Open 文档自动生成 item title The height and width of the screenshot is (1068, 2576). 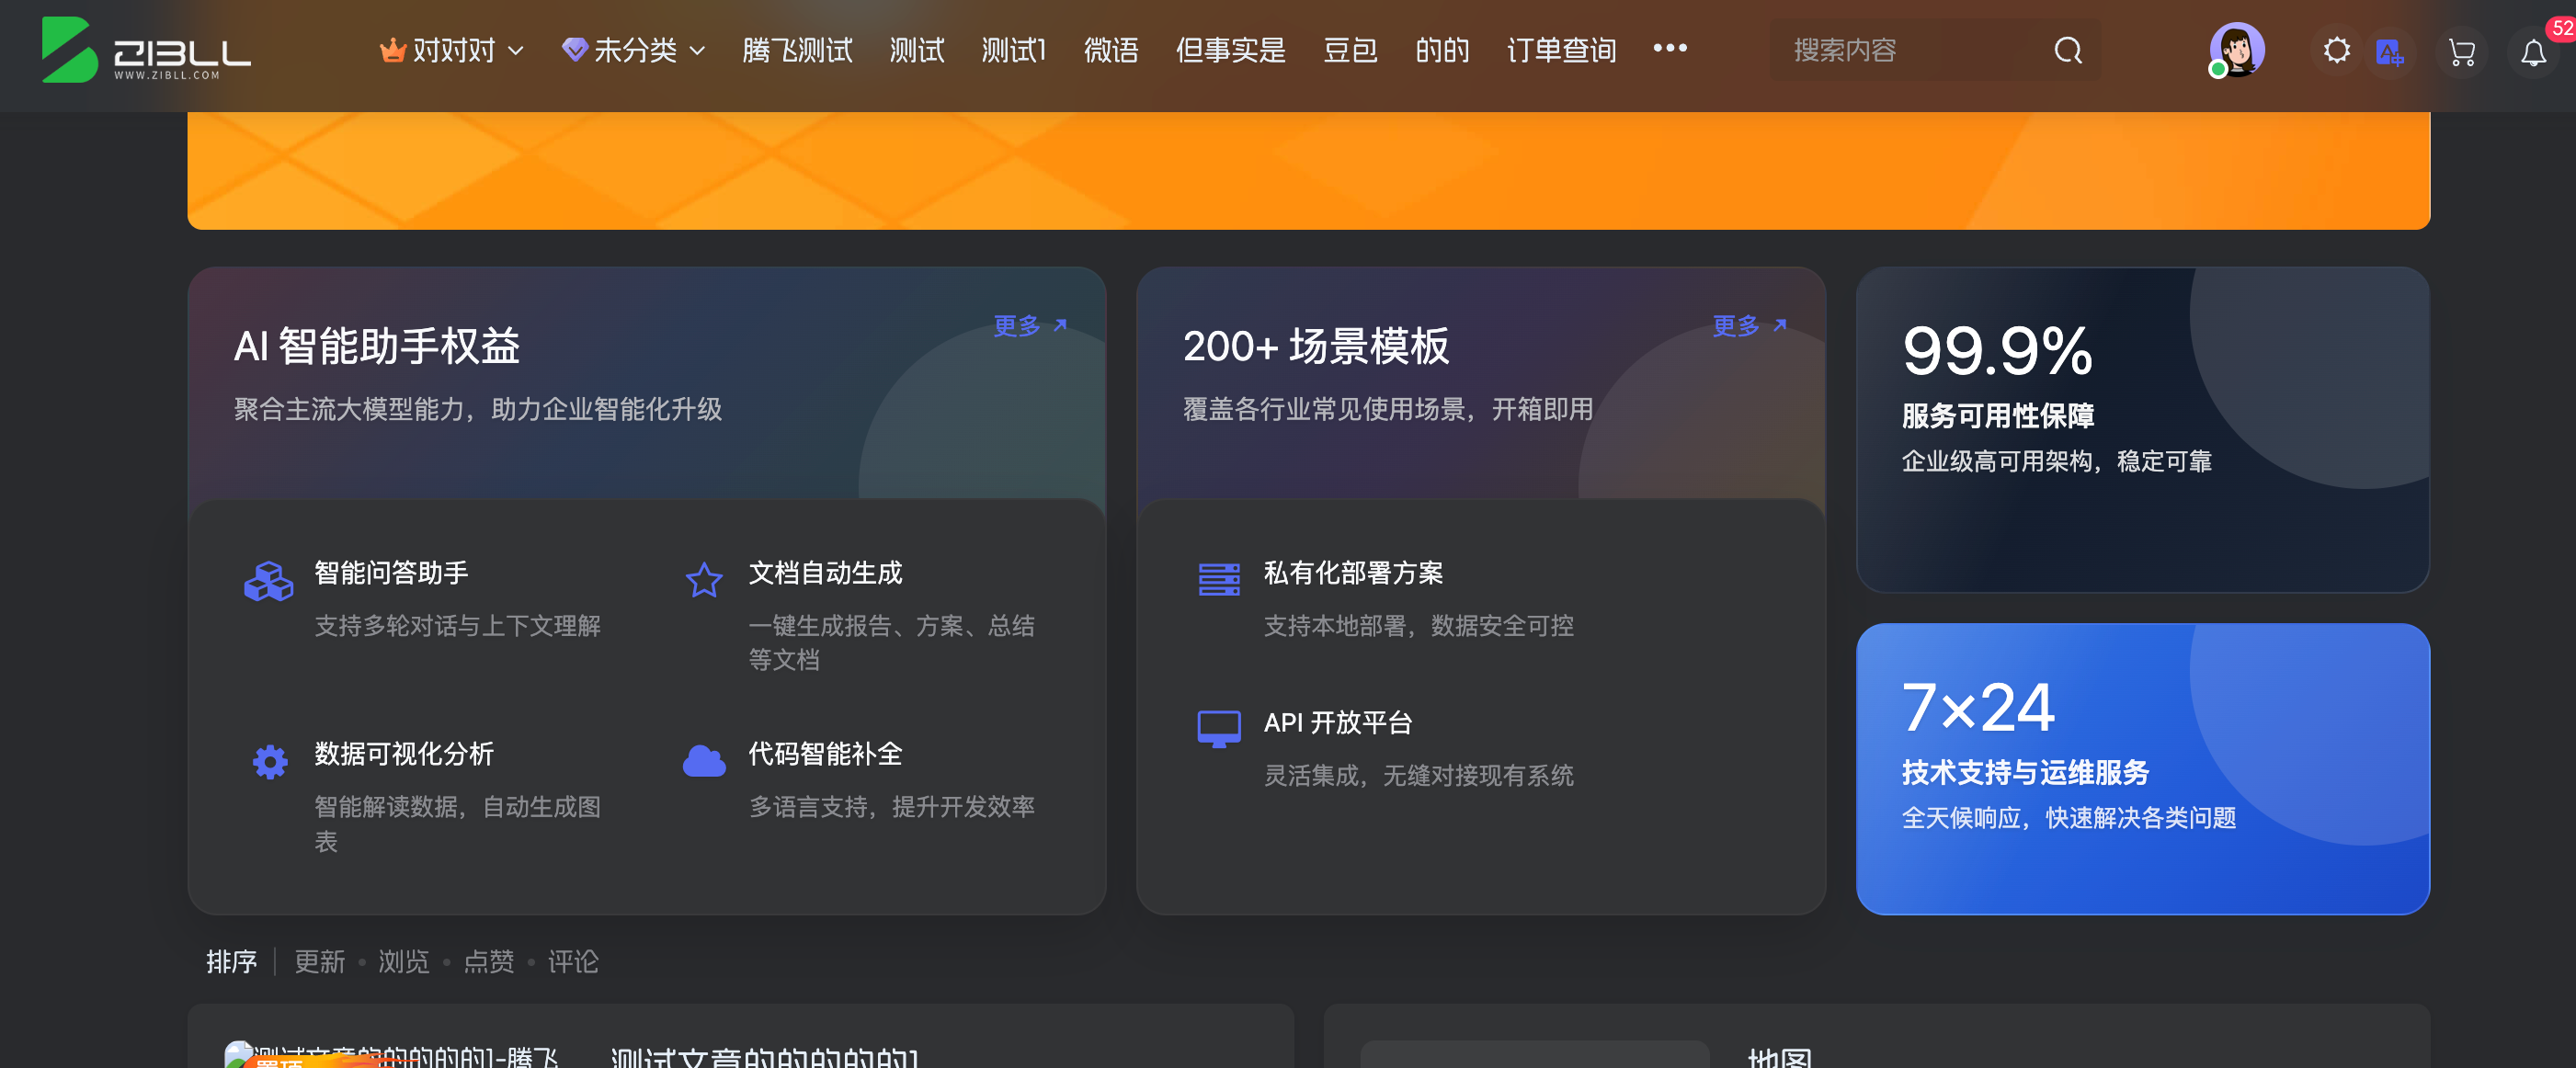tap(825, 573)
